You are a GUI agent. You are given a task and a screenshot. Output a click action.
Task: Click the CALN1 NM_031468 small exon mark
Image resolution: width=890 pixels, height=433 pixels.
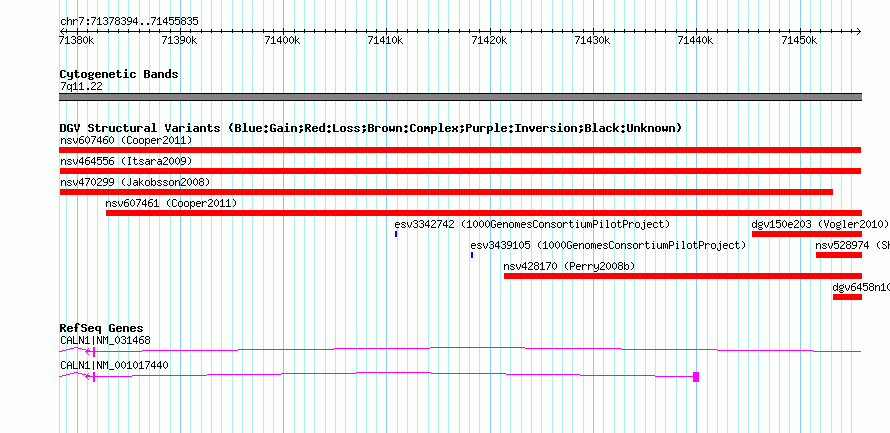click(94, 352)
